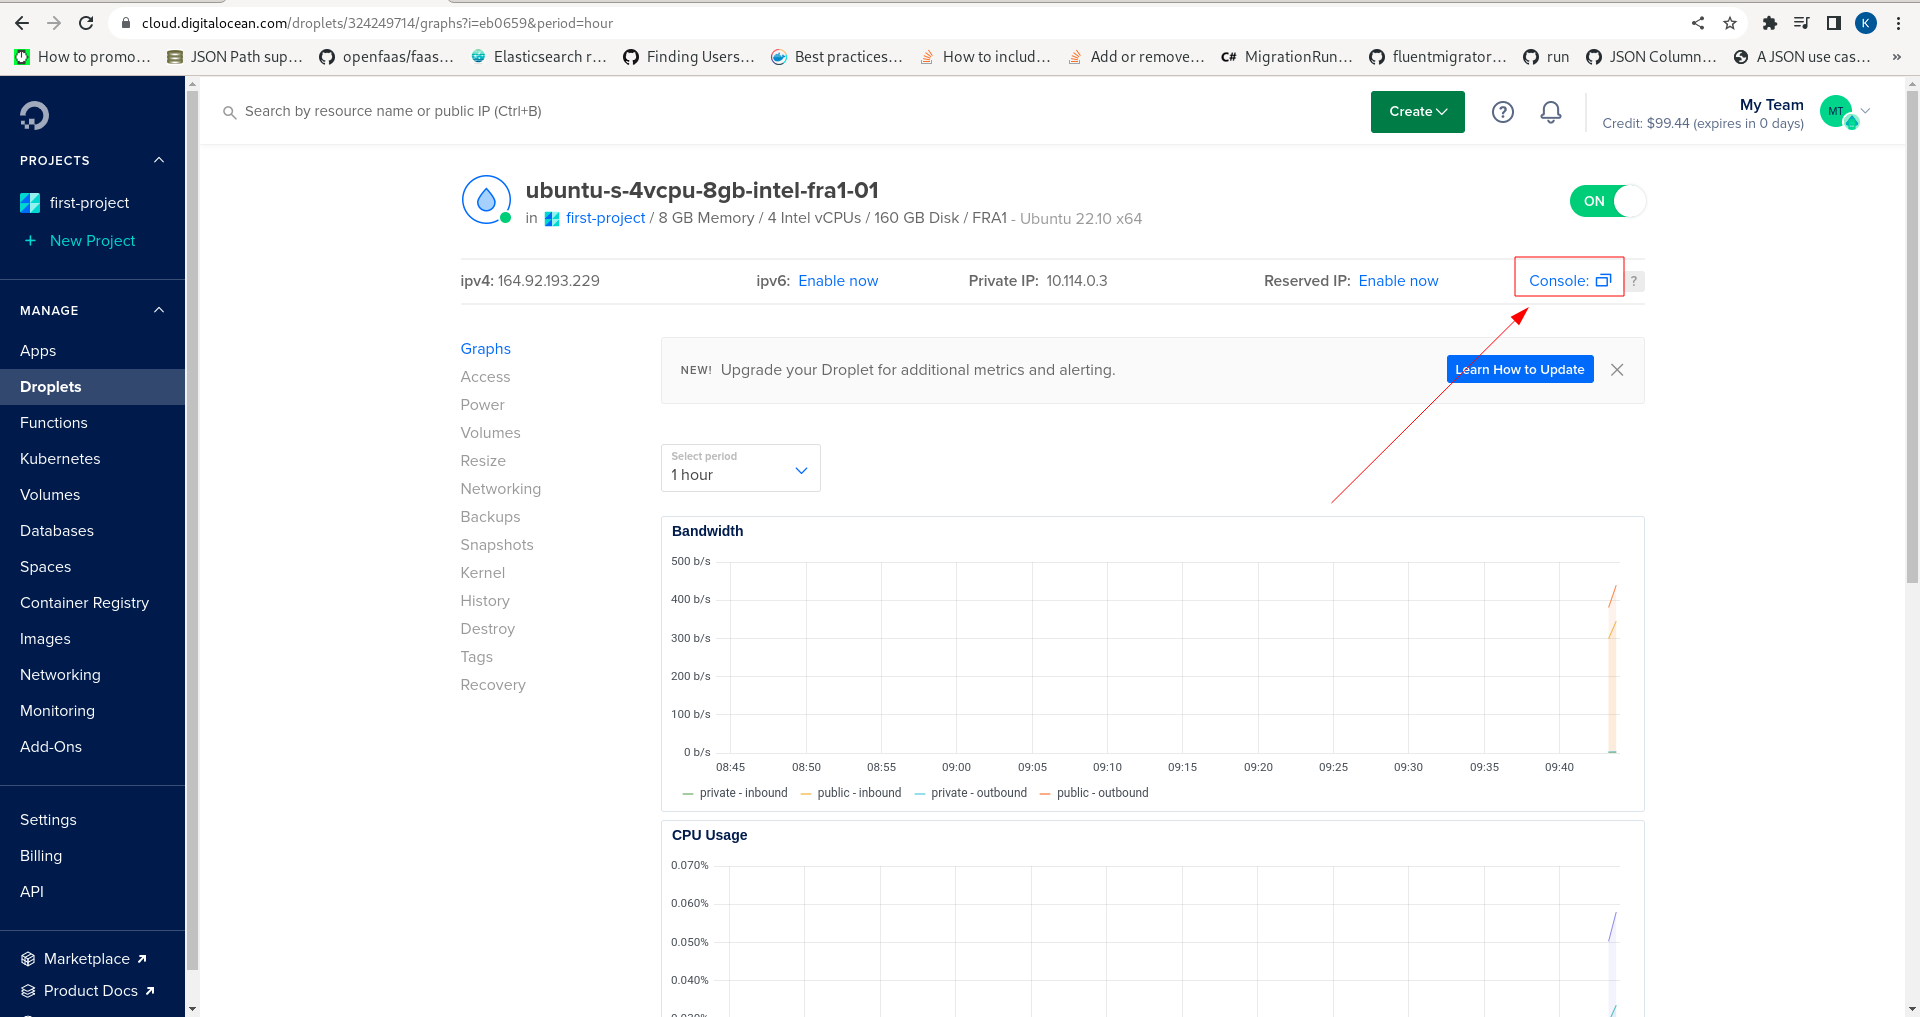Click the ipv4 address 164.92.193.229
1920x1017 pixels.
(x=549, y=281)
